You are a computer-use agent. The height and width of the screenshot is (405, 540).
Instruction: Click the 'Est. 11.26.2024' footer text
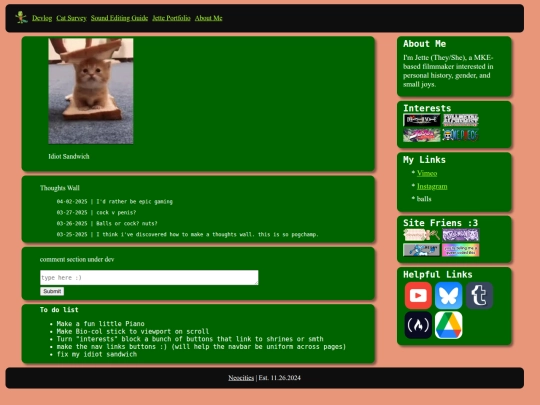point(280,378)
